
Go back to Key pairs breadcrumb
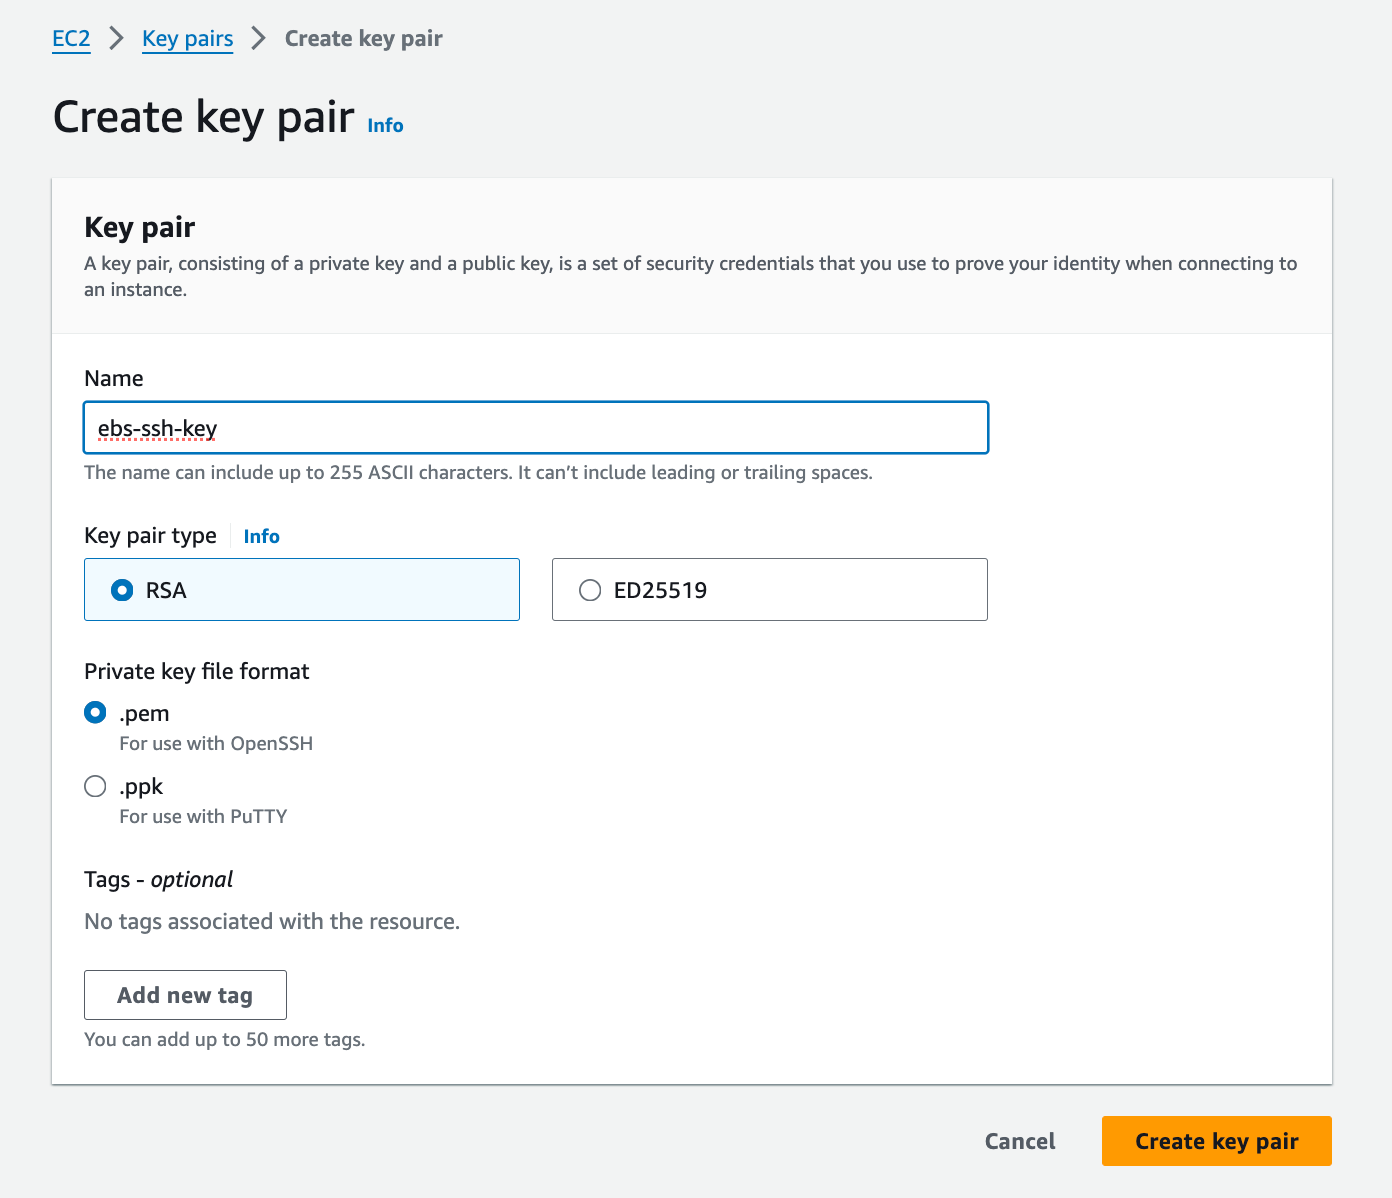(188, 39)
